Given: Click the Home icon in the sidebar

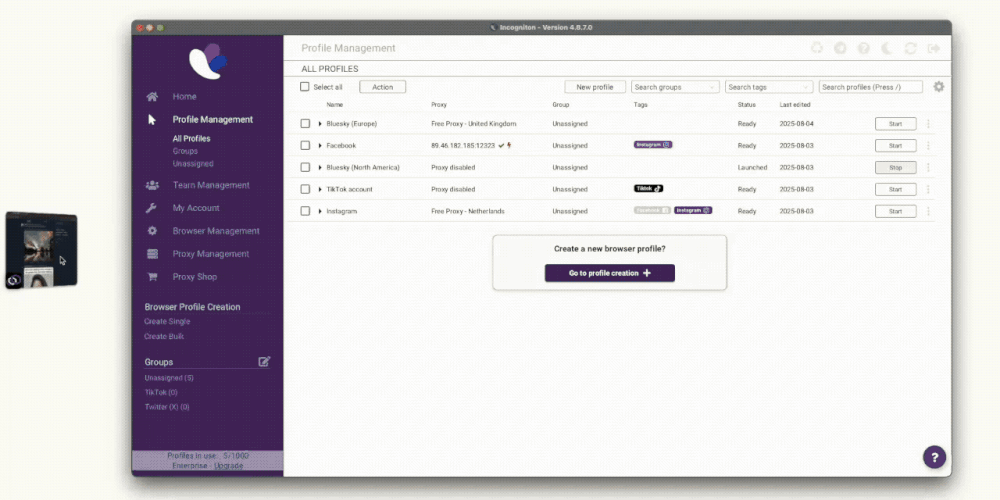Looking at the screenshot, I should point(152,97).
